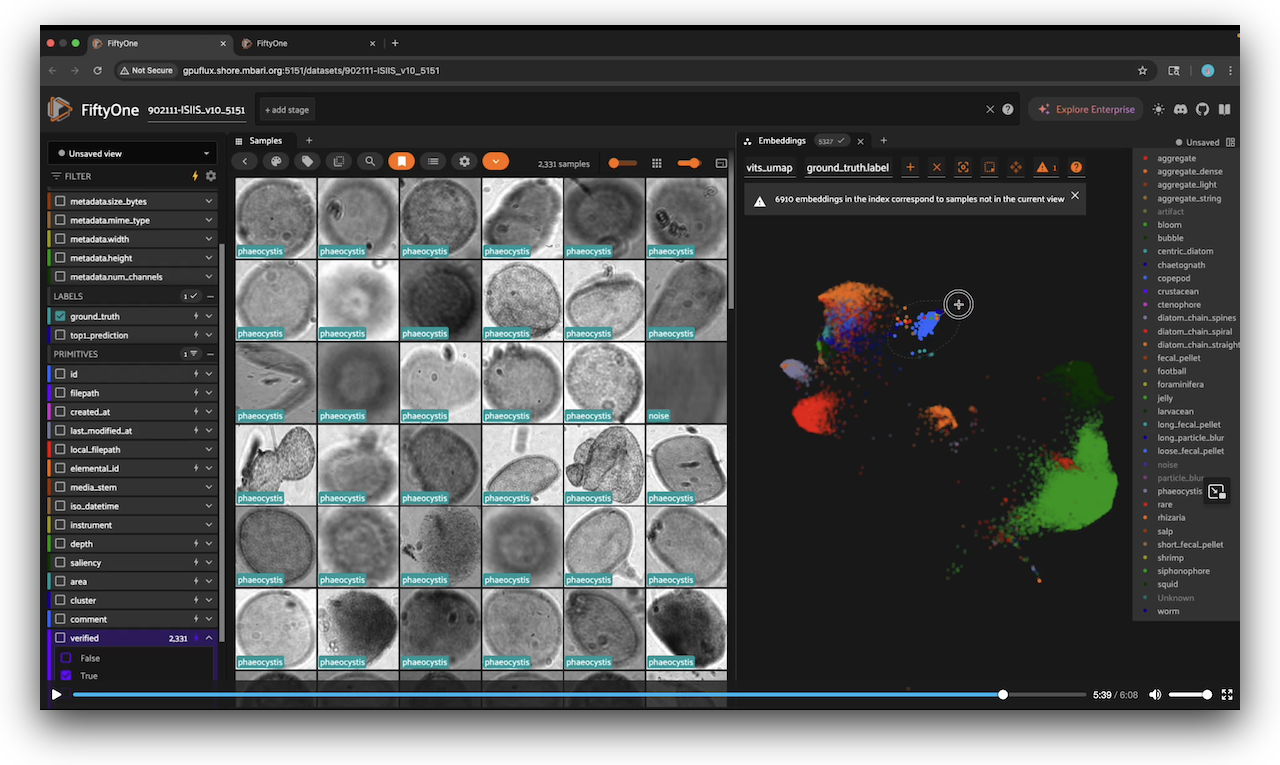Open the GitHub icon link
The image size is (1280, 765).
coord(1202,109)
